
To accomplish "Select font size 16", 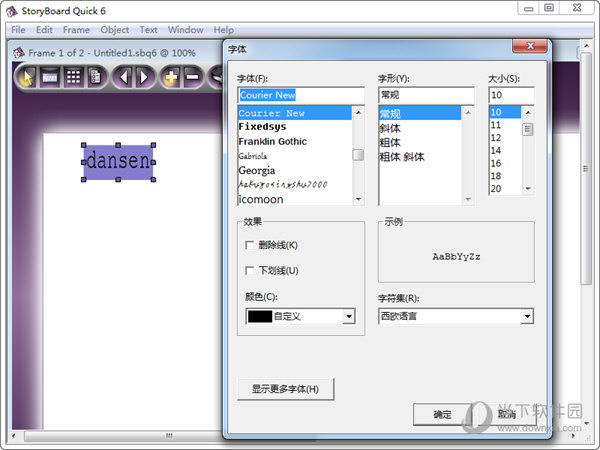I will (505, 163).
